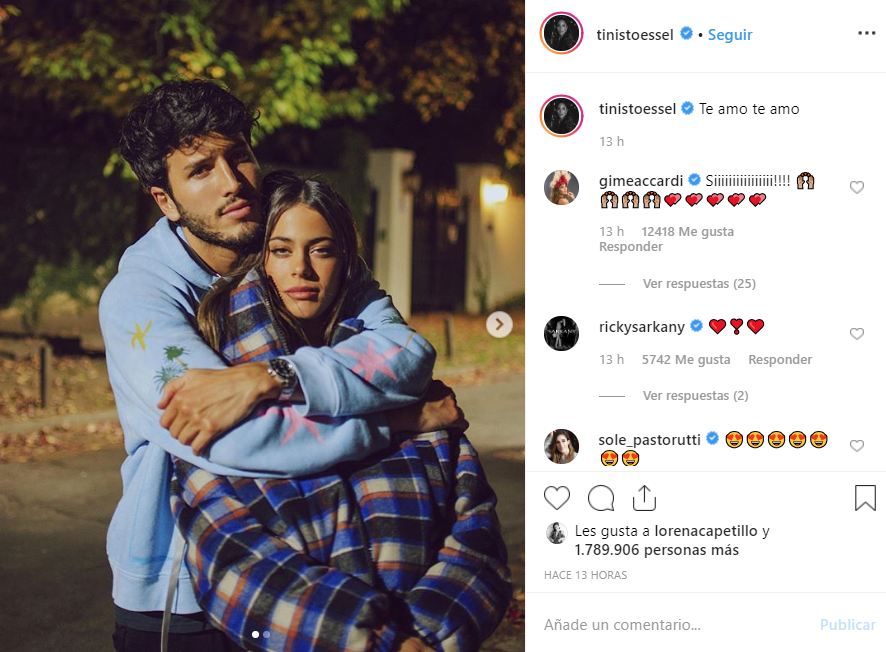Like gimeaccardi's comment heart

(x=857, y=187)
